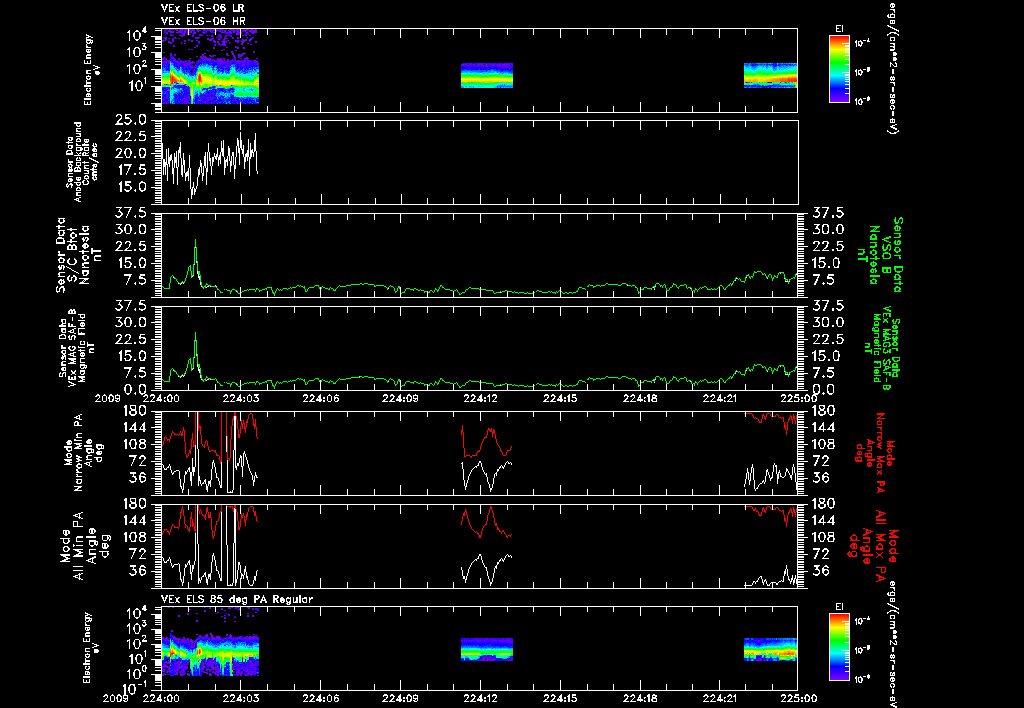Click the red Narrow Max PA curve near 224:12

coord(487,442)
